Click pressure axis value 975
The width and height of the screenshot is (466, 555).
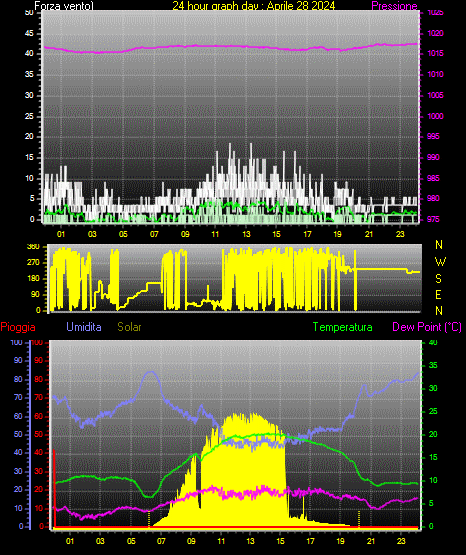(433, 219)
